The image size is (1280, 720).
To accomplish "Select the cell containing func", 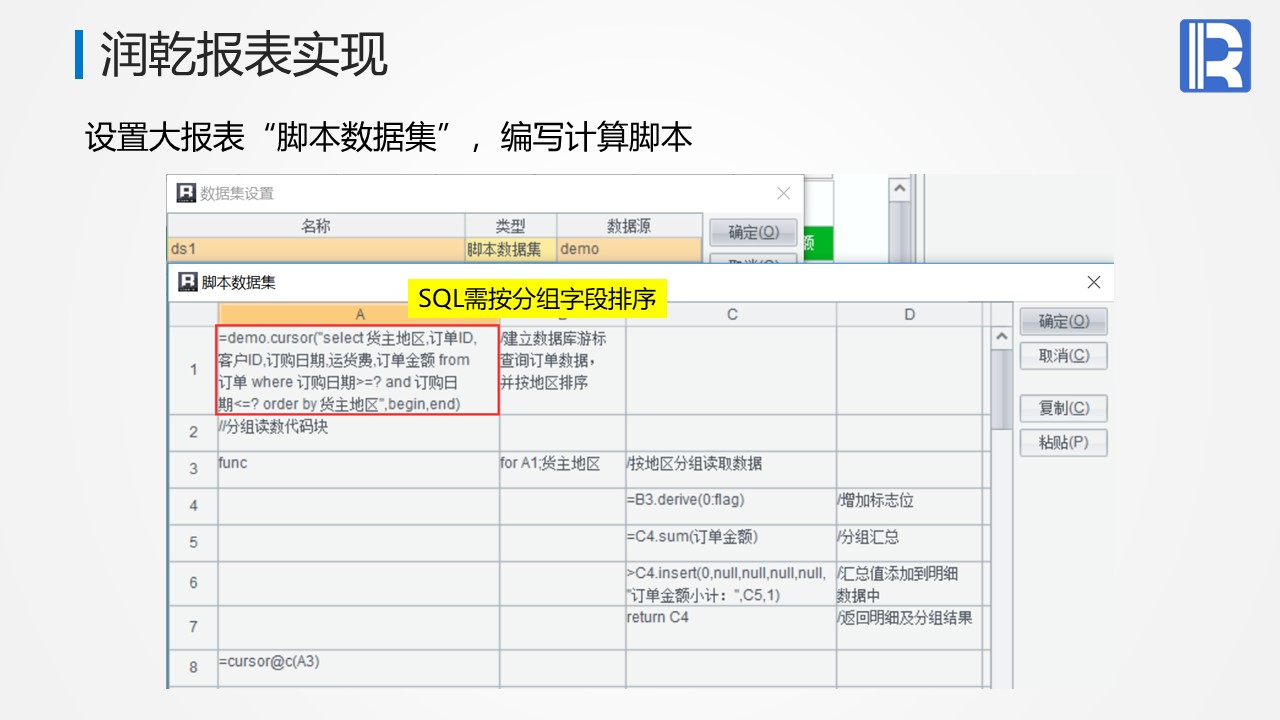I will click(x=359, y=470).
